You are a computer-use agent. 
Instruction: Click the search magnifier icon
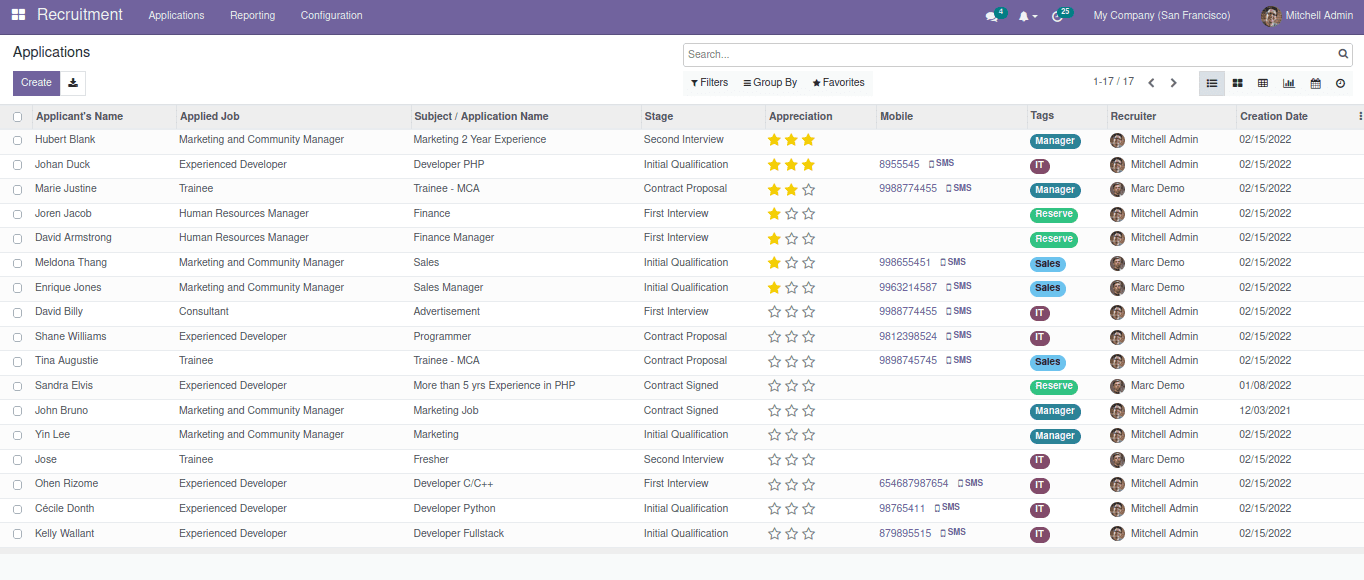pyautogui.click(x=1343, y=55)
